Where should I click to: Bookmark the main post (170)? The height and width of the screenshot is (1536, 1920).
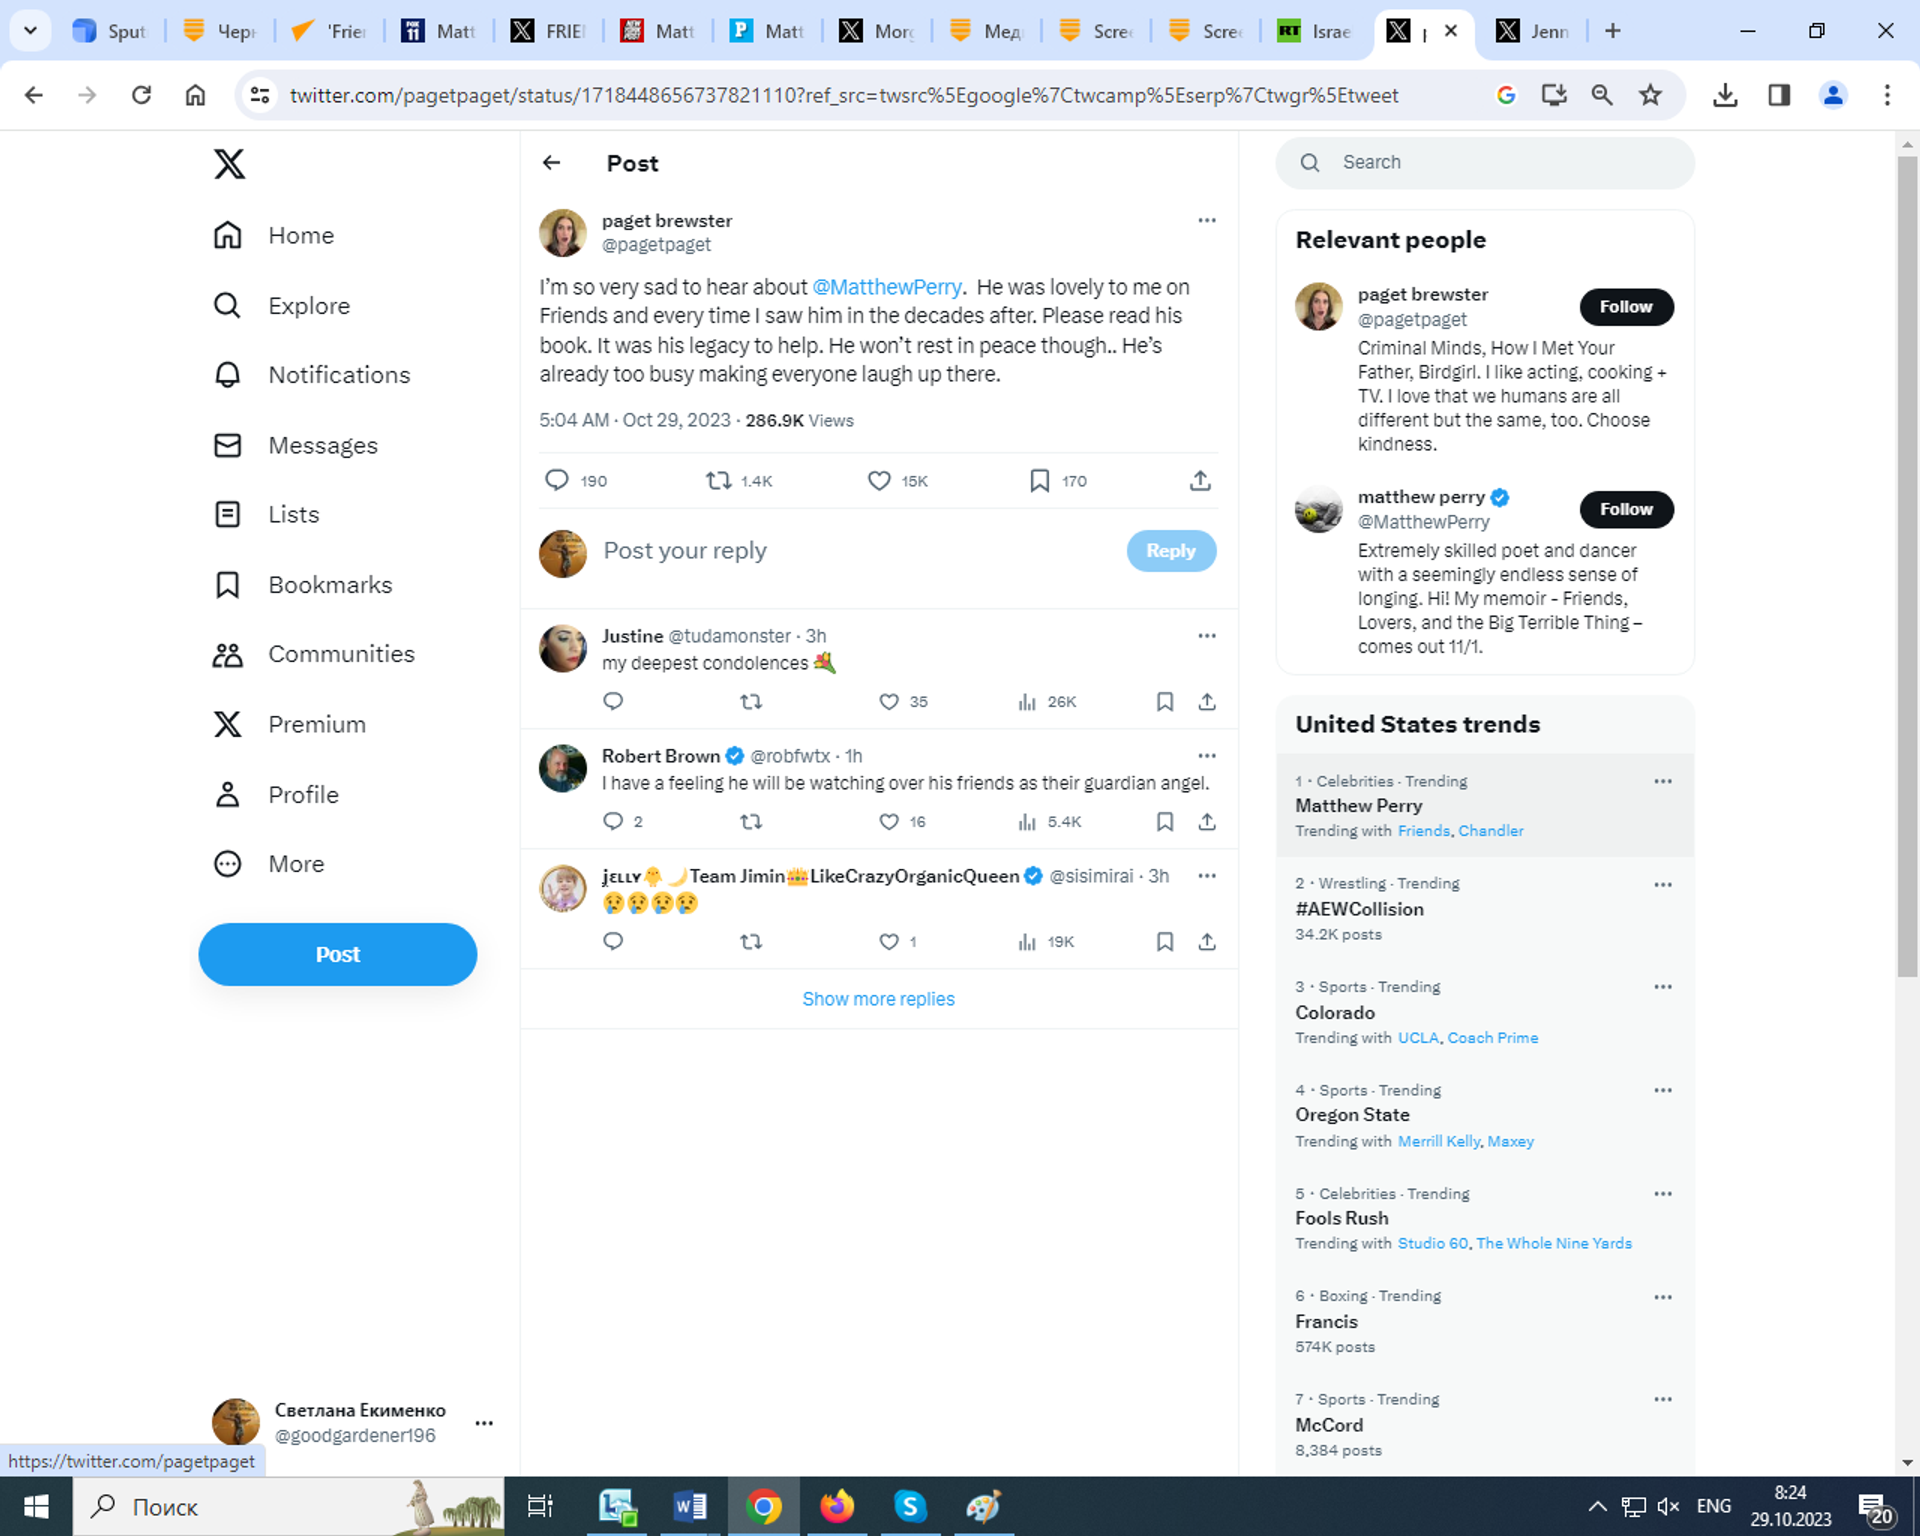point(1040,481)
